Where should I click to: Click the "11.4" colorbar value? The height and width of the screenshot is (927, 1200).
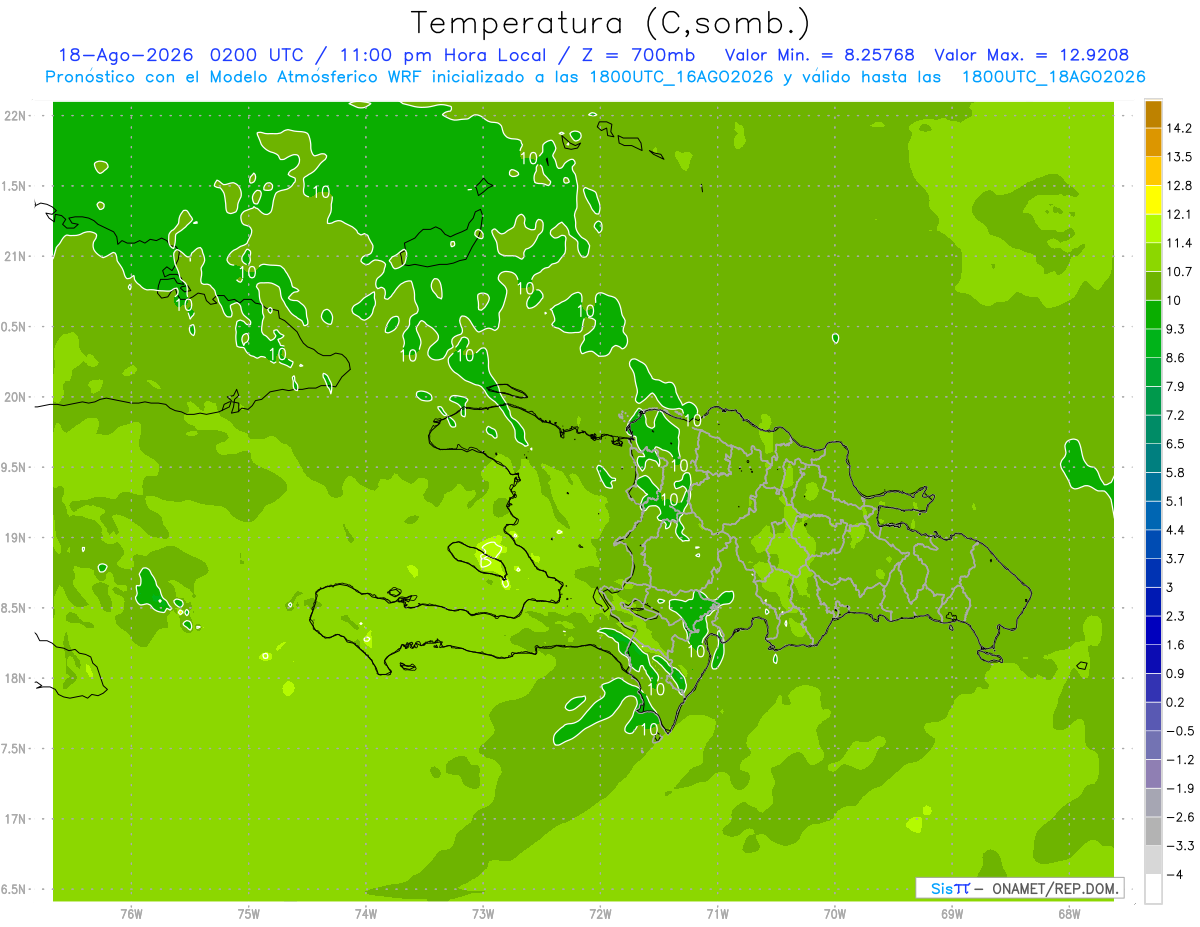(x=1179, y=243)
